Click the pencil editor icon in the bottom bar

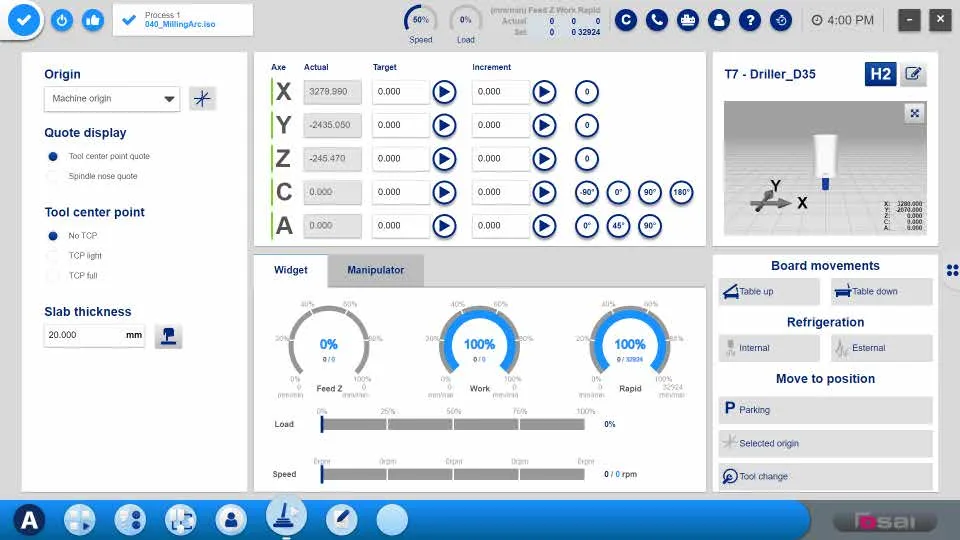342,520
